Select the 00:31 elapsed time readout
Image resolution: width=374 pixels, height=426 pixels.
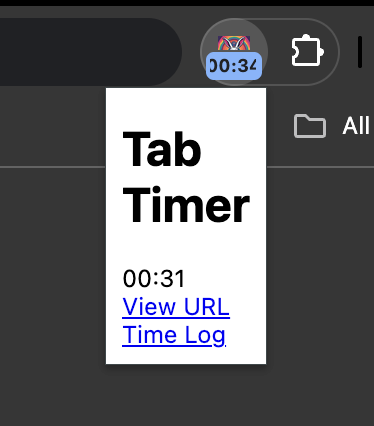click(154, 278)
